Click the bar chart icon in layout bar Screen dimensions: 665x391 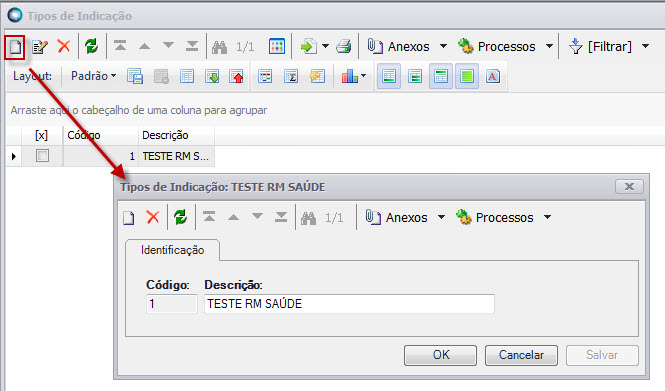[x=349, y=76]
